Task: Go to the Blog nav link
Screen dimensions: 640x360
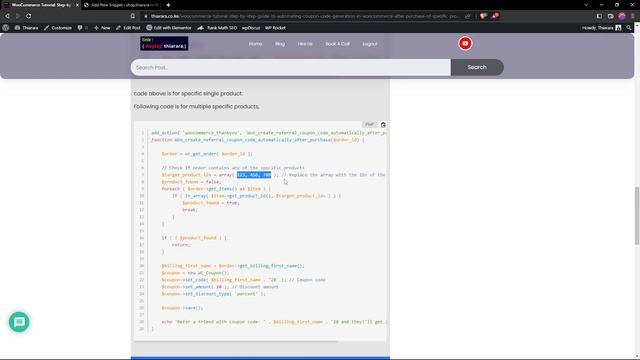Action: pos(280,44)
